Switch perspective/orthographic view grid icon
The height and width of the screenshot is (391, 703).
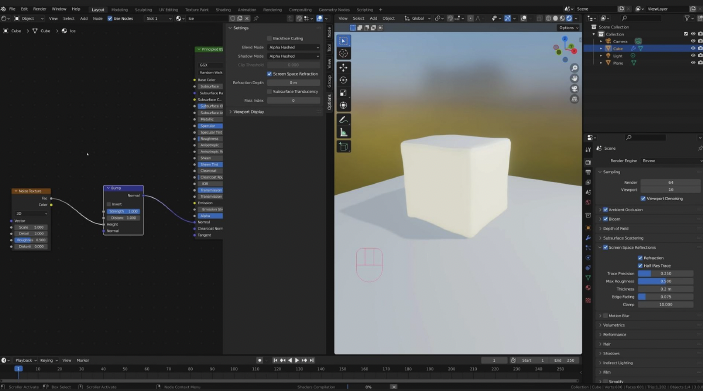(x=574, y=99)
